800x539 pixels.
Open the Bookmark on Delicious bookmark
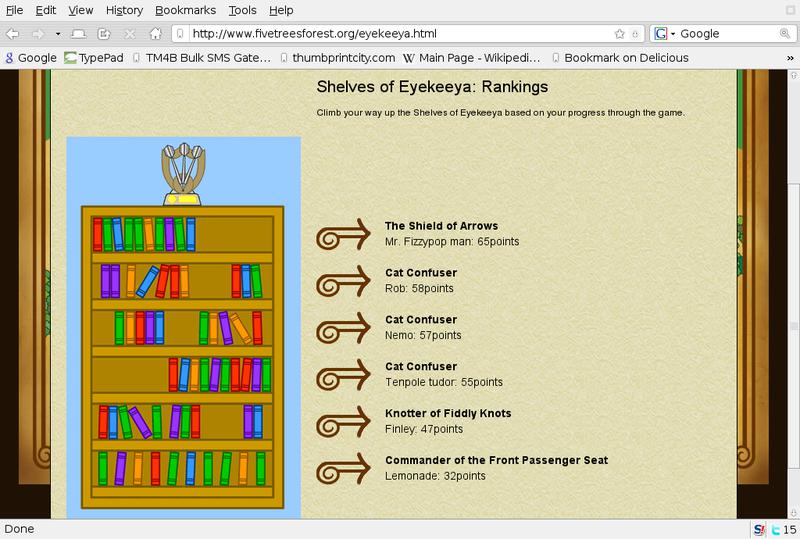(620, 58)
